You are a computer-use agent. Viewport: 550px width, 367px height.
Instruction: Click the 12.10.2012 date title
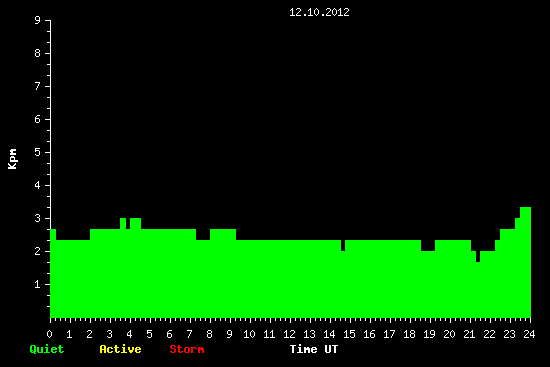(x=319, y=12)
